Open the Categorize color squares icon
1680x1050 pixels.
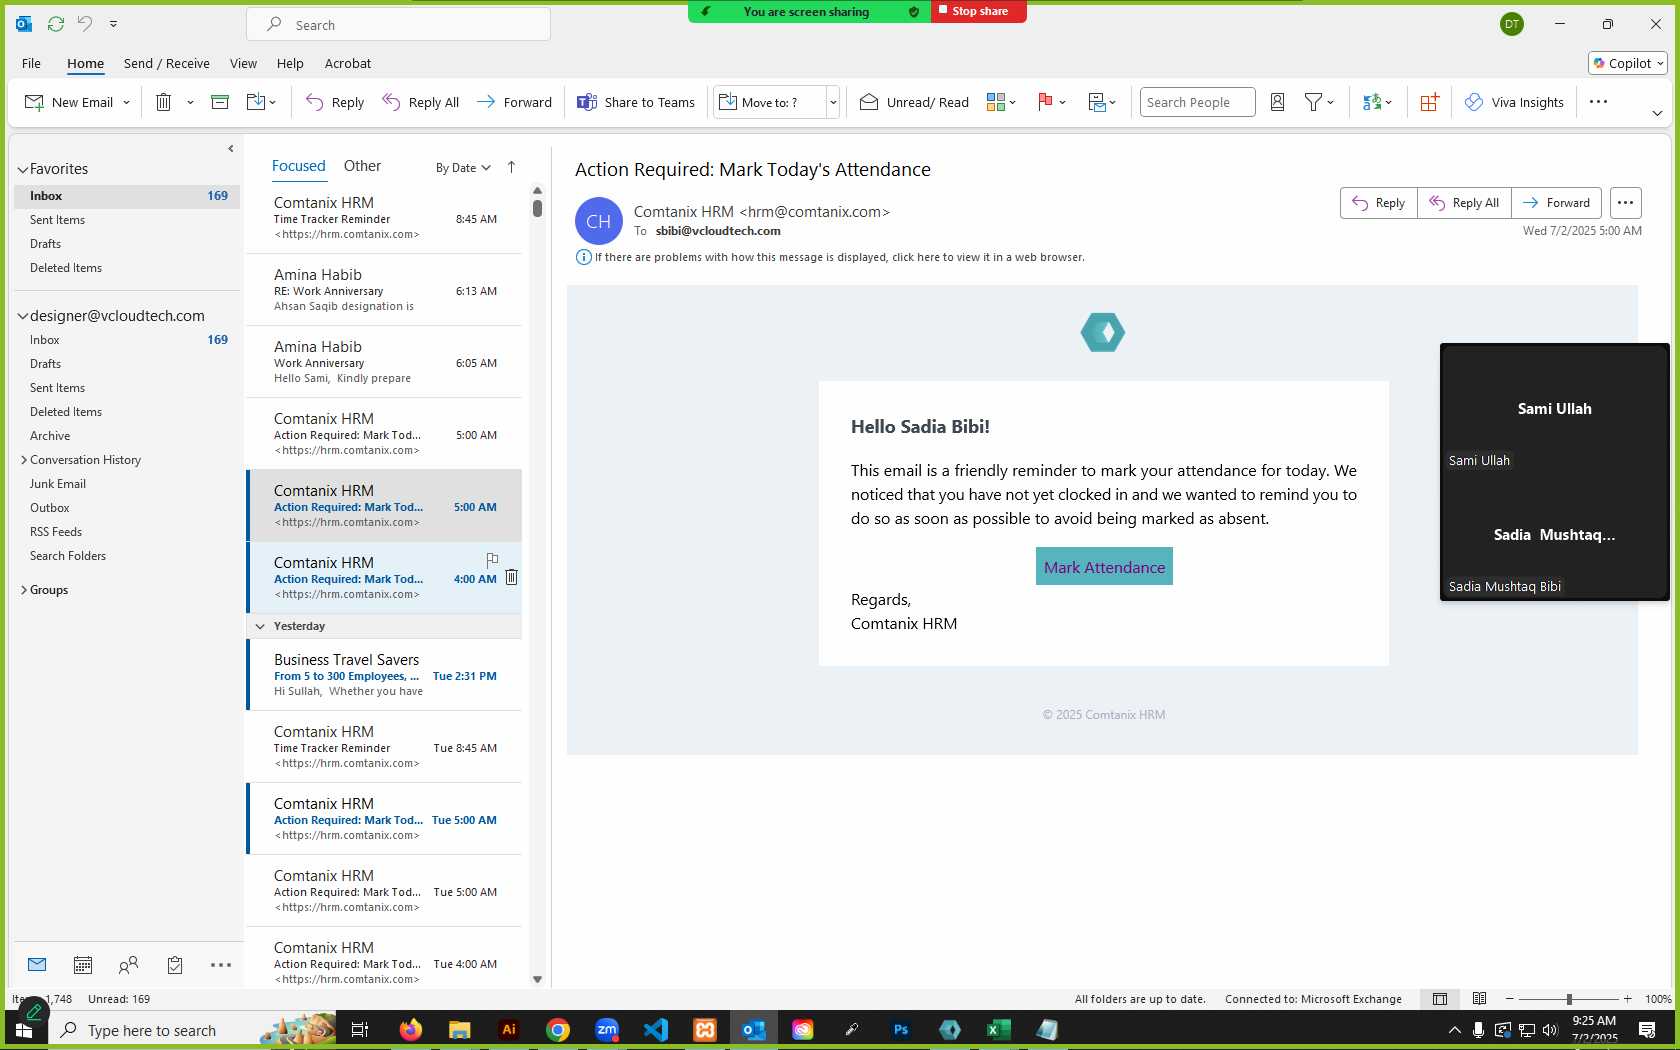pos(996,102)
